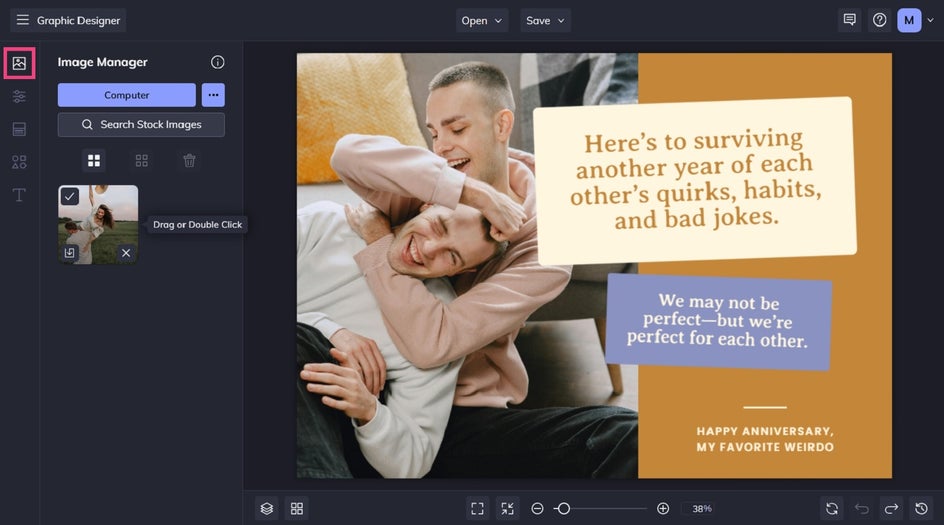Click the more options ellipsis button
This screenshot has width=944, height=525.
(x=213, y=95)
